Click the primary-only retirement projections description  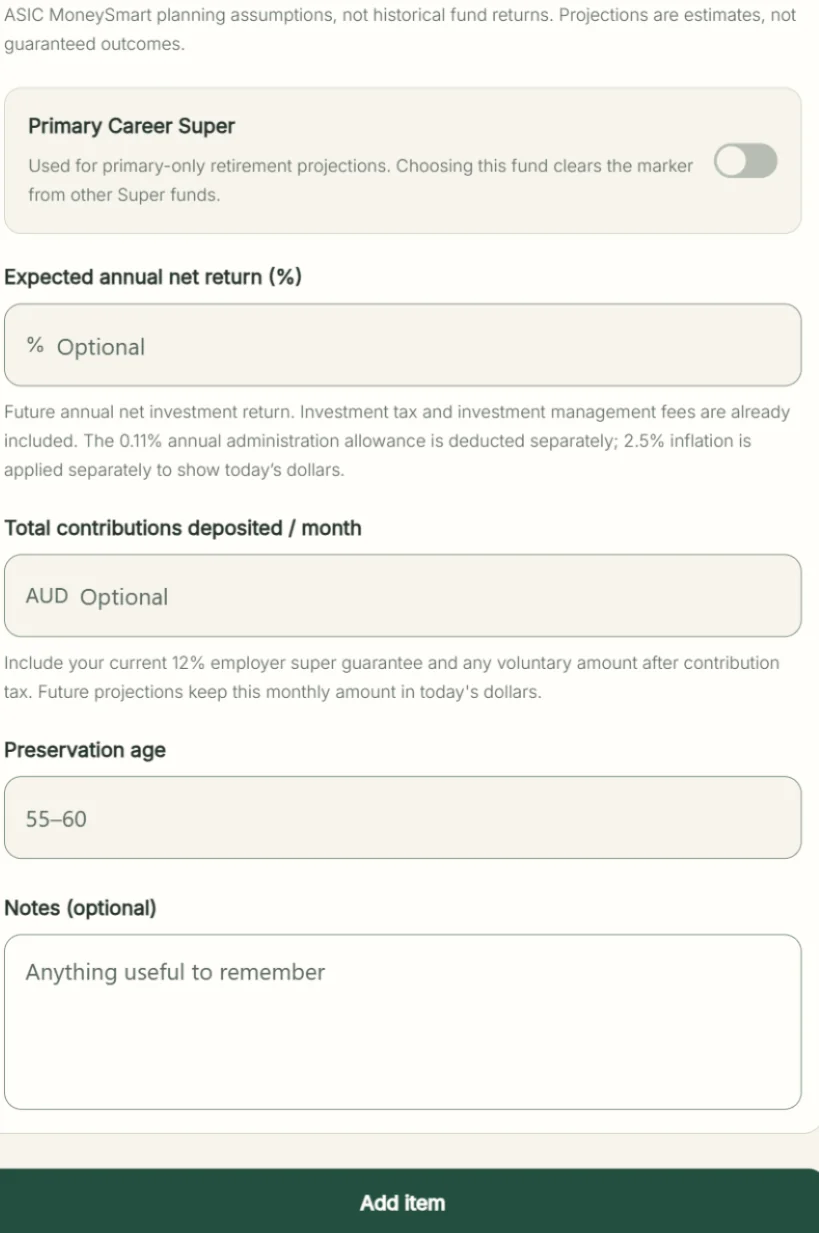pos(360,180)
